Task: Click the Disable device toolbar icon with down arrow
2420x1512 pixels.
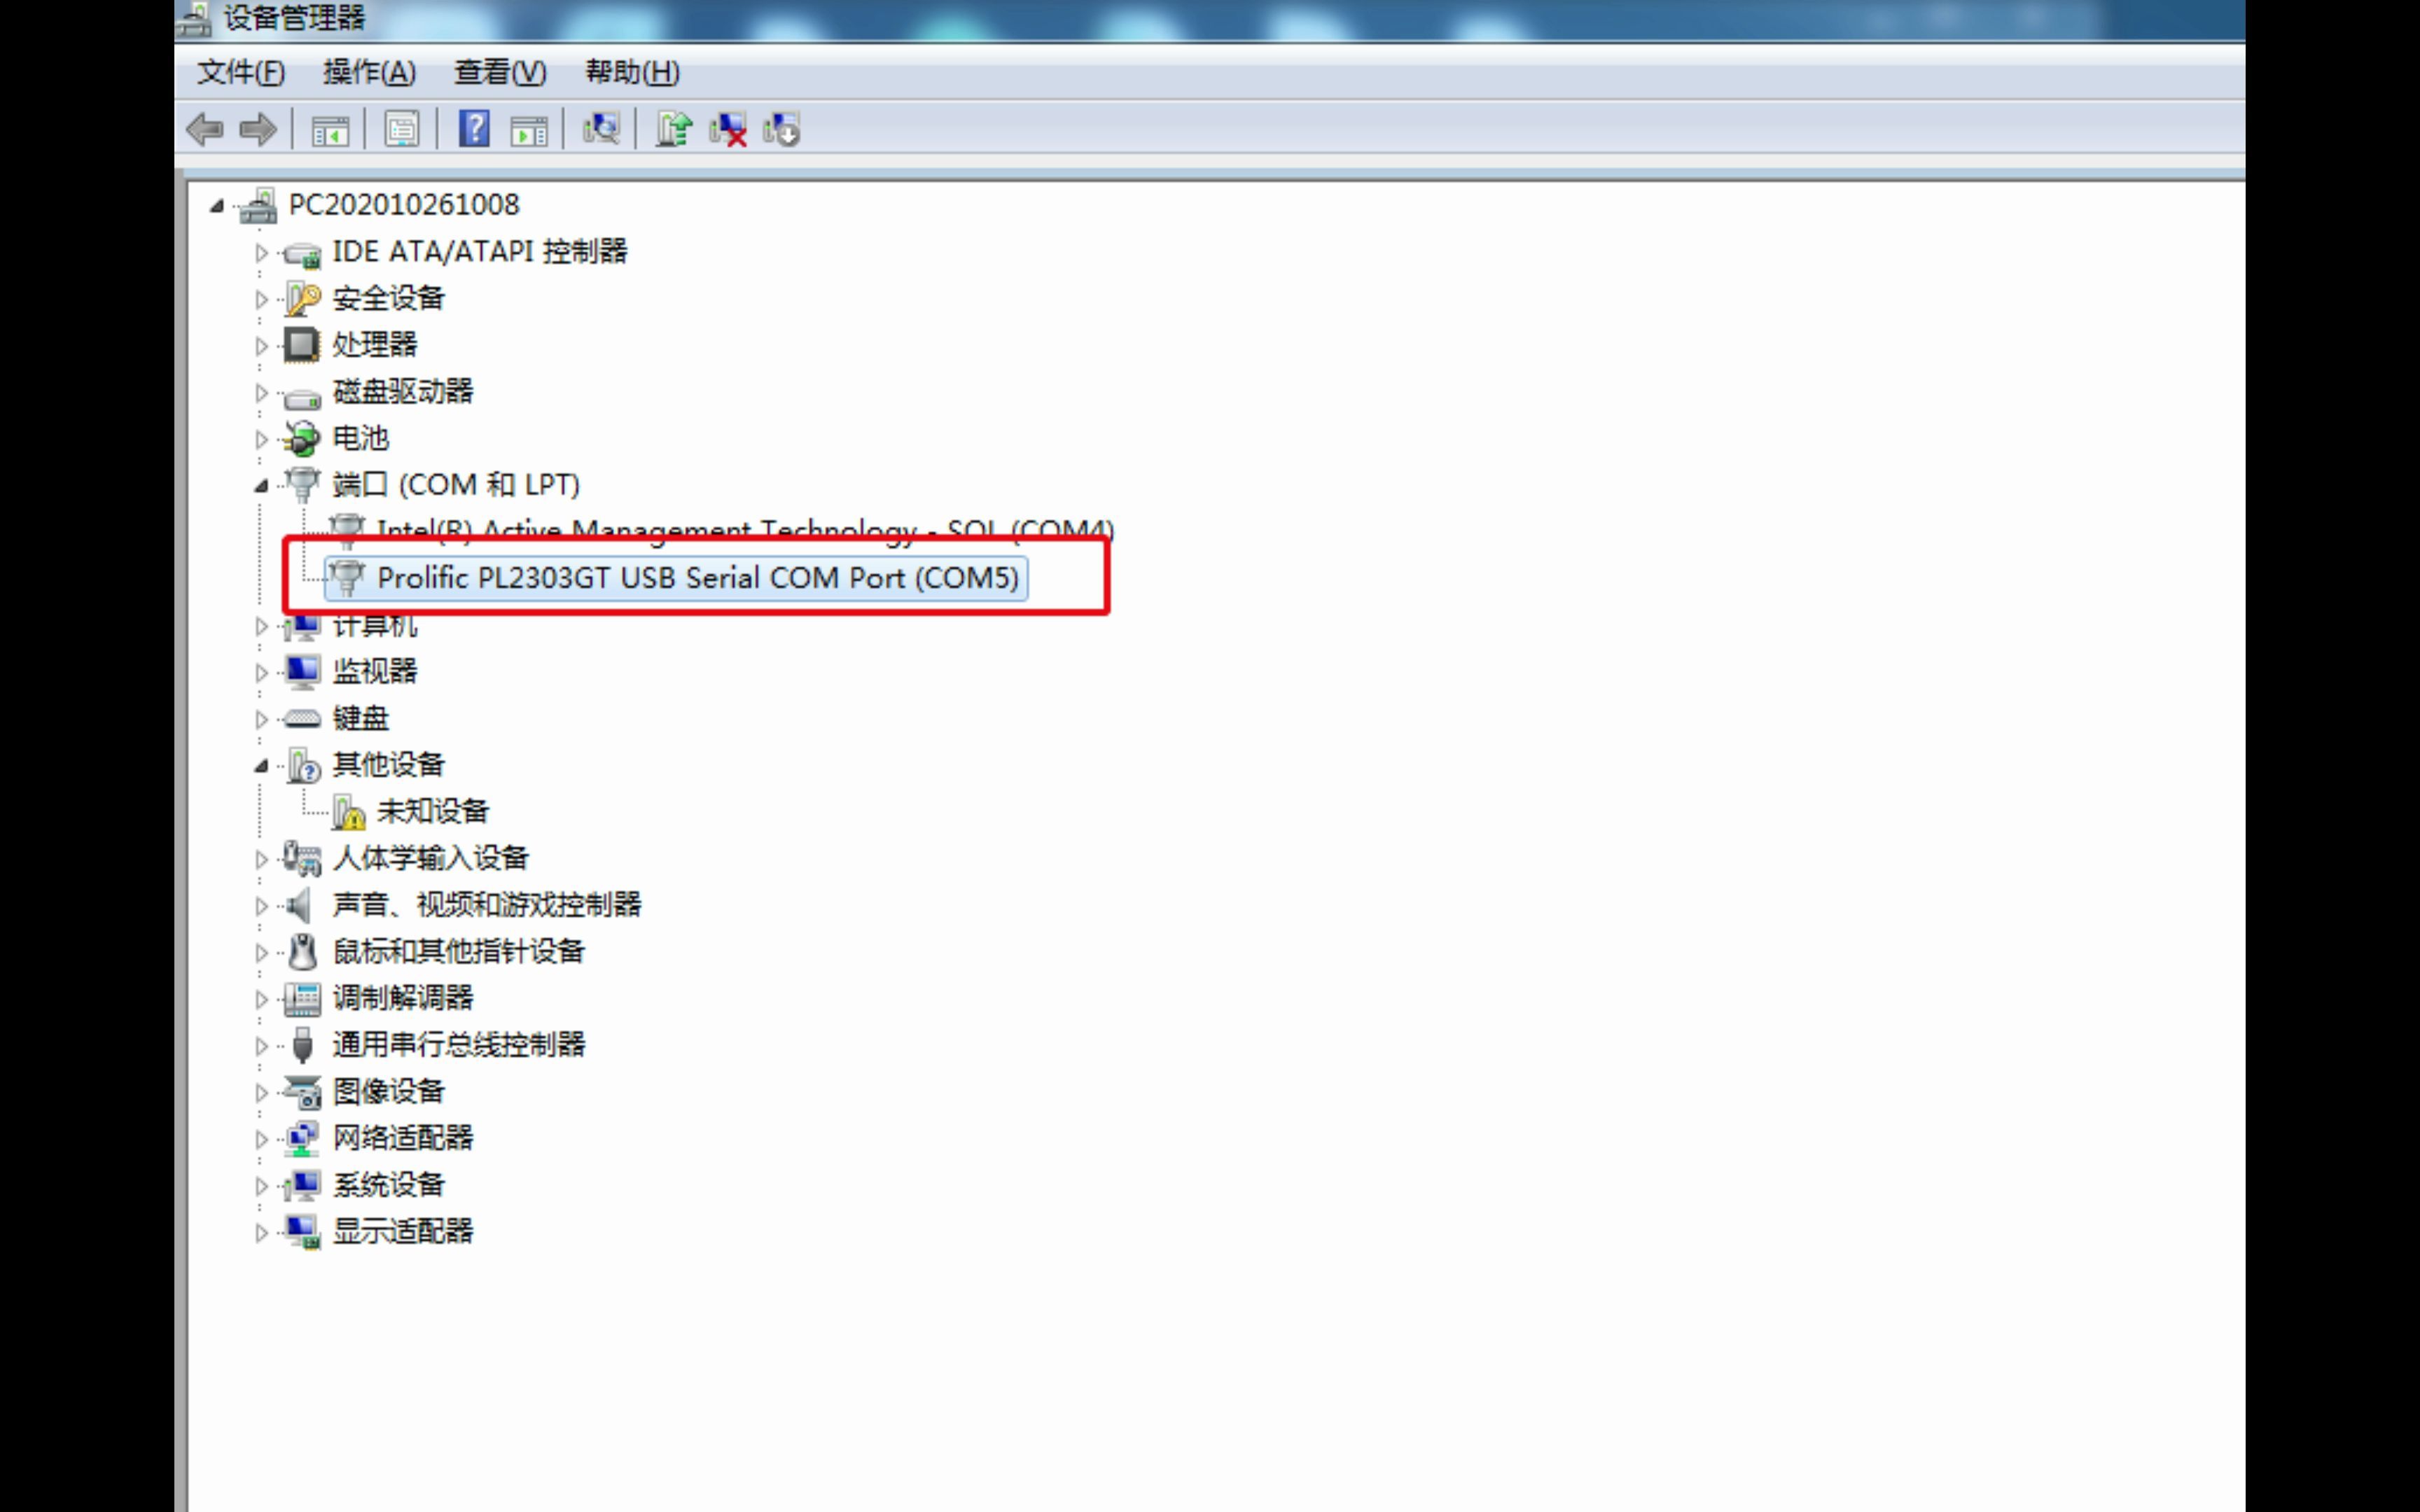Action: click(x=782, y=129)
